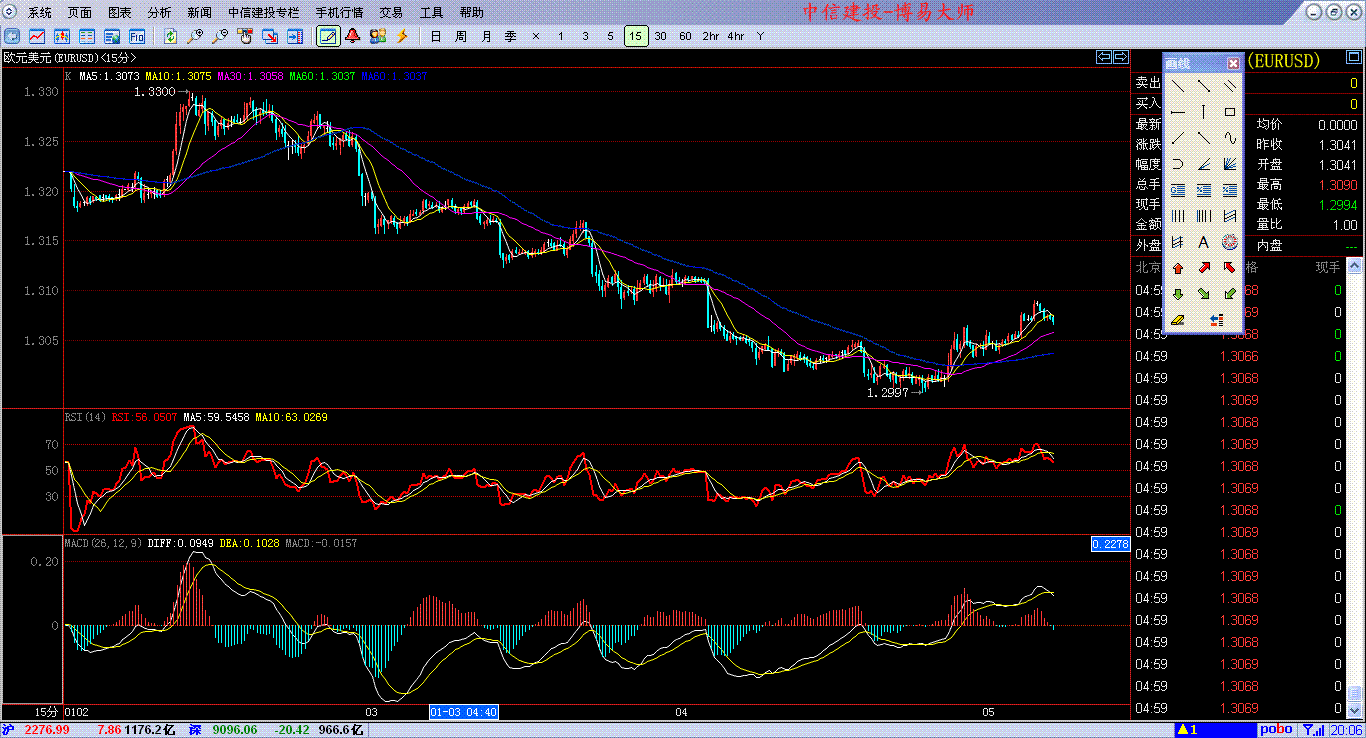Click the red alarm bell icon
The image size is (1366, 738).
click(x=353, y=36)
